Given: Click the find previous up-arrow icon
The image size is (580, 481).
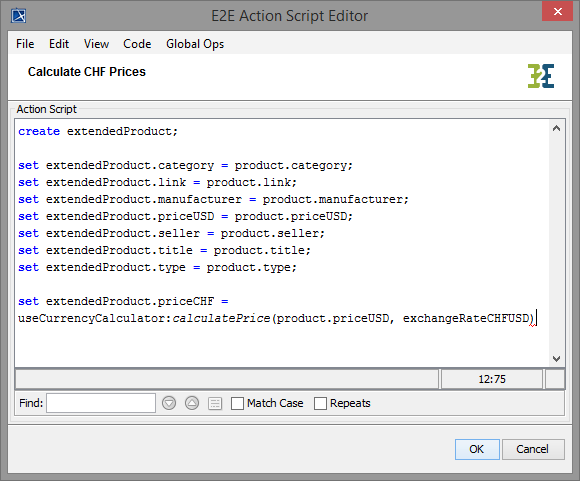Looking at the screenshot, I should pyautogui.click(x=192, y=403).
